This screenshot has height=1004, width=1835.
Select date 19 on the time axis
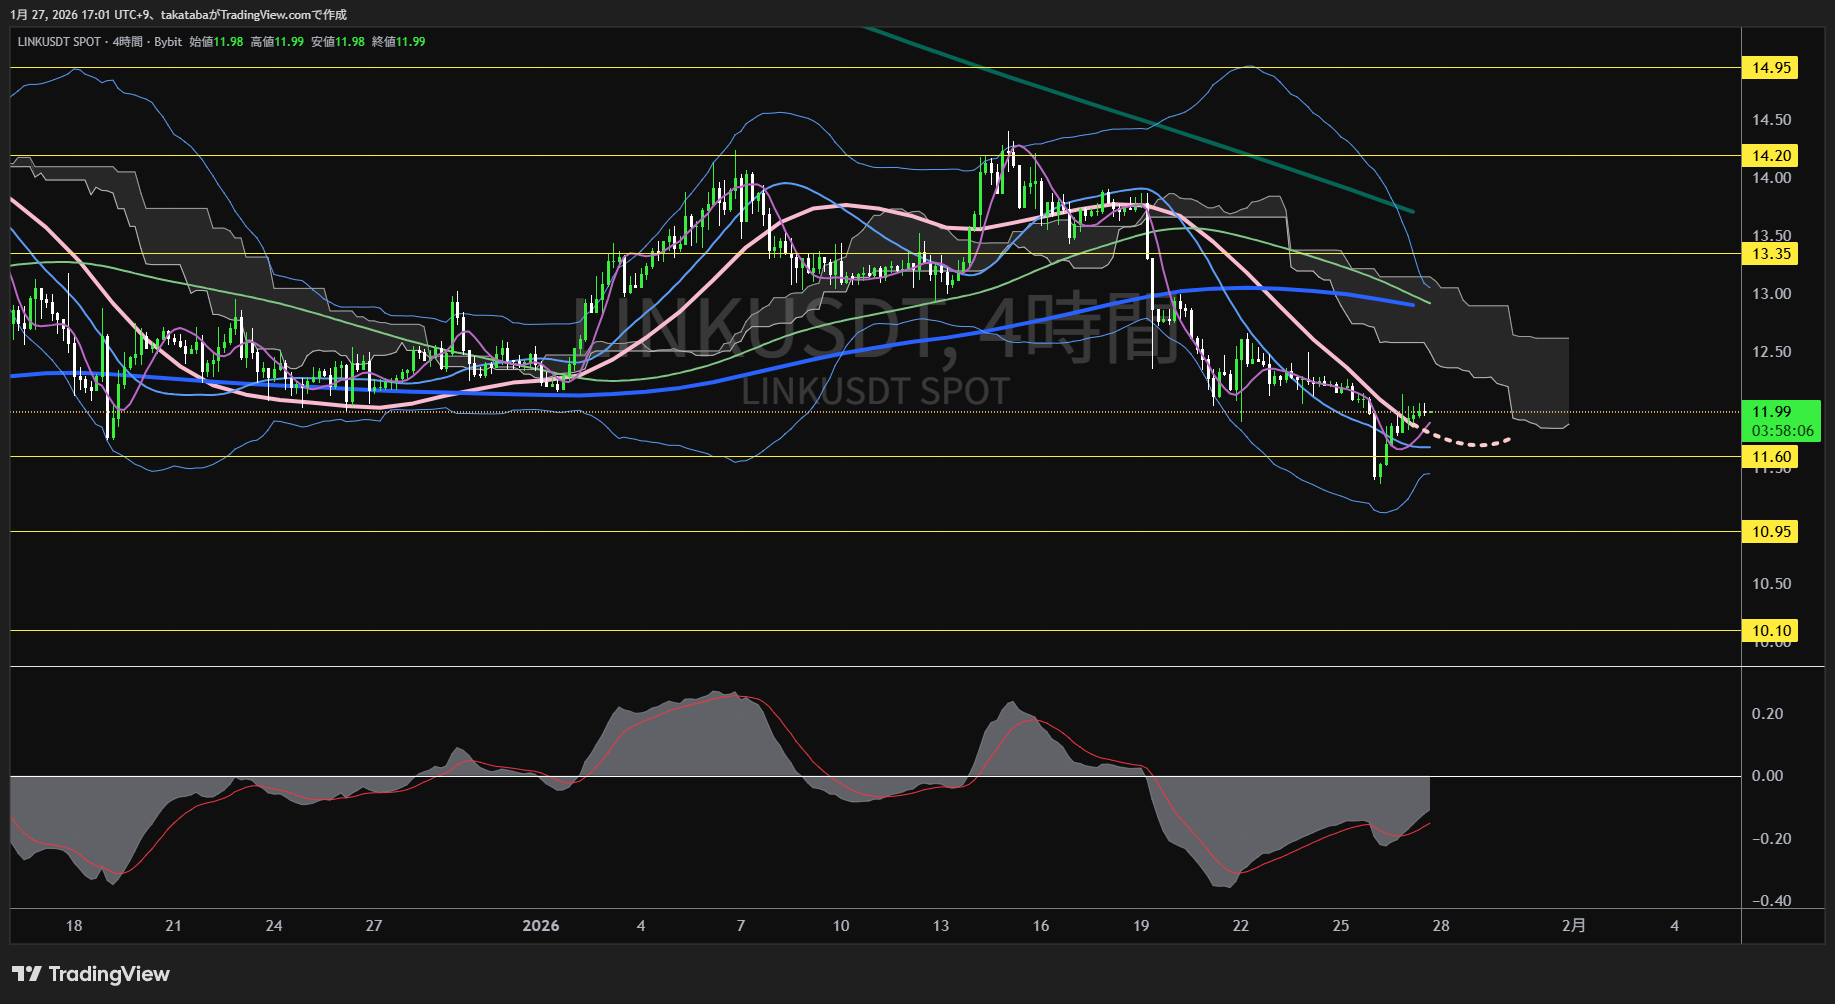[x=1141, y=926]
